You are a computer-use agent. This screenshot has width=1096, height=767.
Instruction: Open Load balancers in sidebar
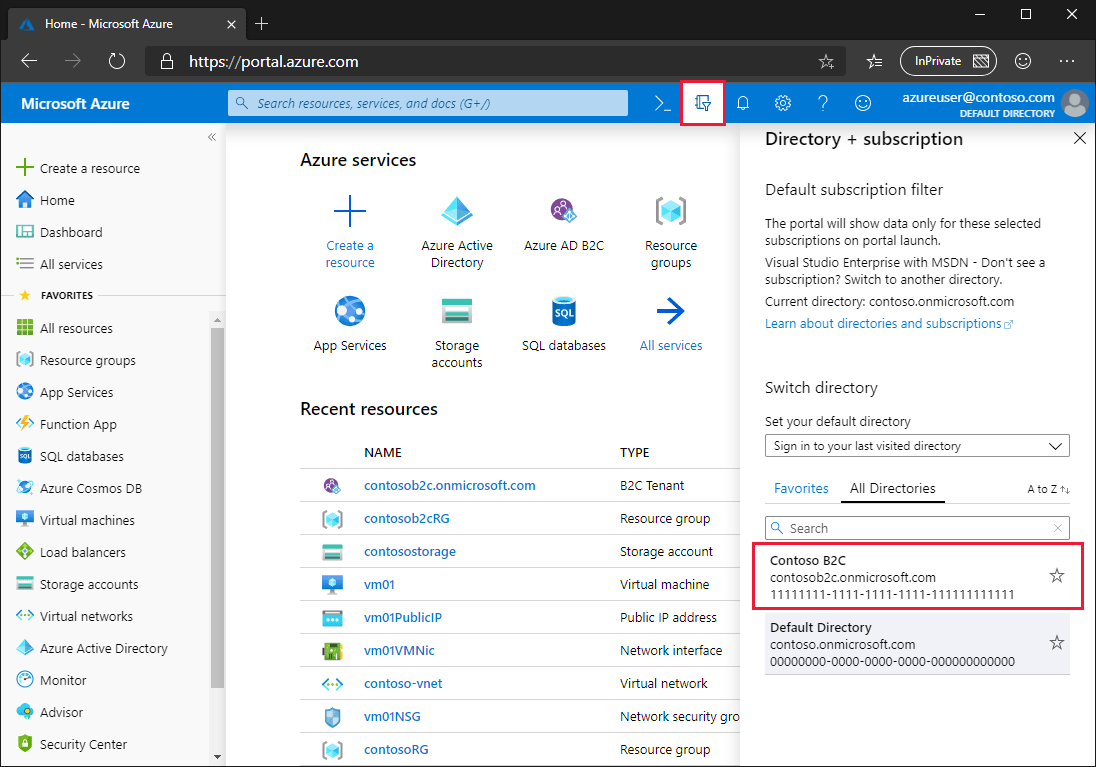tap(71, 552)
